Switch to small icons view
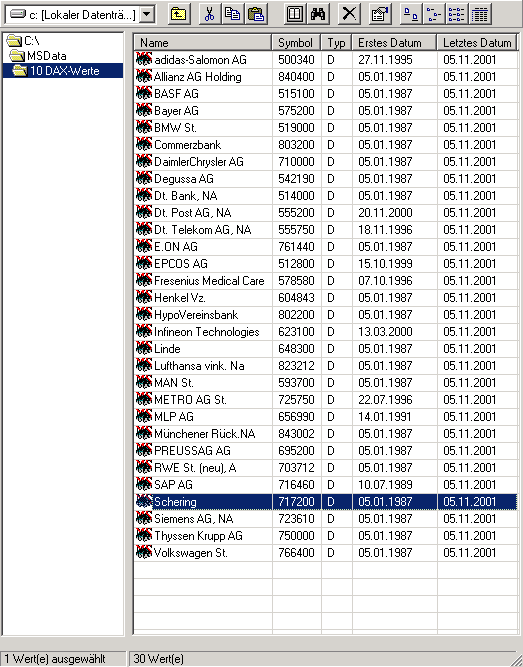523x667 pixels. click(x=434, y=14)
